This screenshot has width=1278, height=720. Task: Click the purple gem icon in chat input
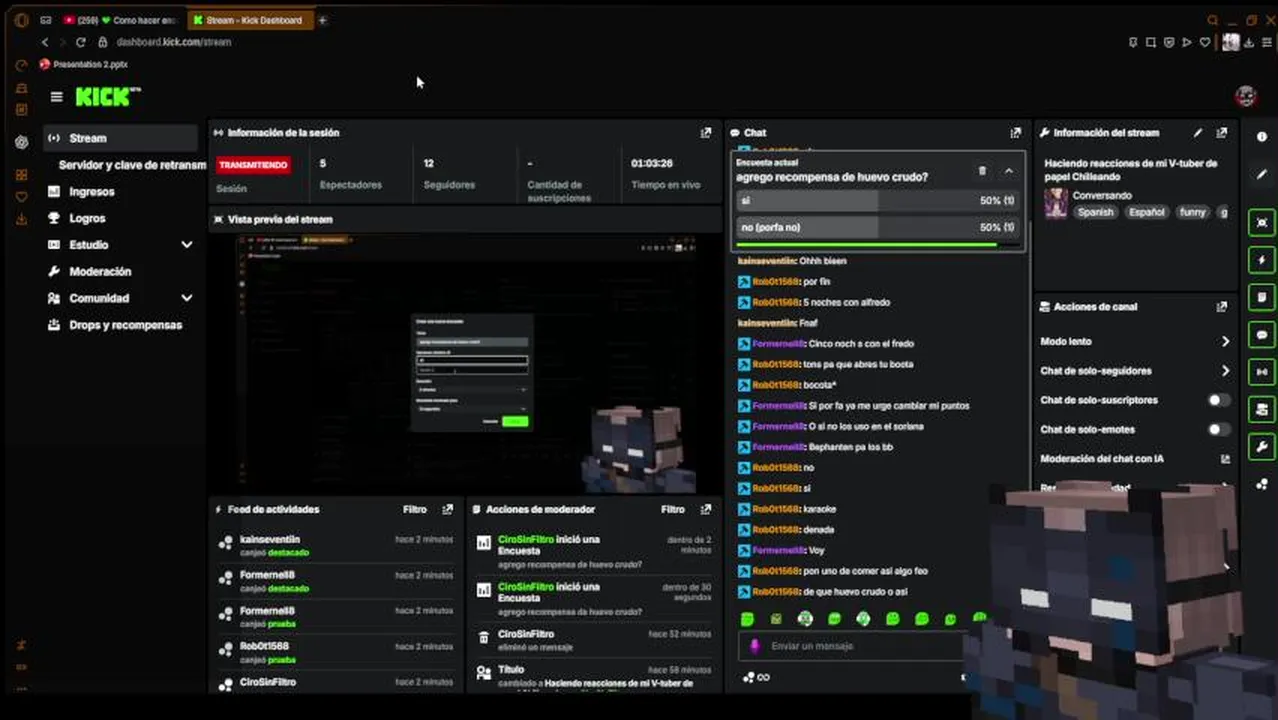coord(755,646)
